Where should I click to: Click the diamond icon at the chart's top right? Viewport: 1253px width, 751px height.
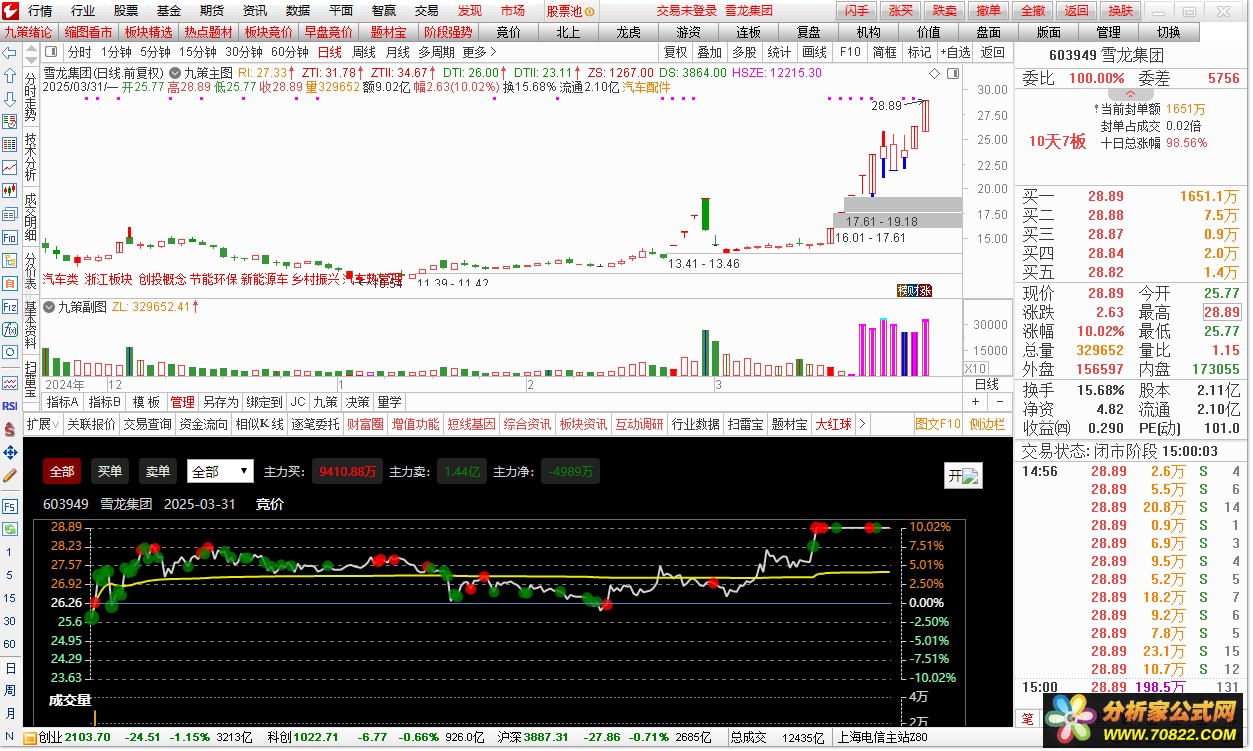click(934, 73)
